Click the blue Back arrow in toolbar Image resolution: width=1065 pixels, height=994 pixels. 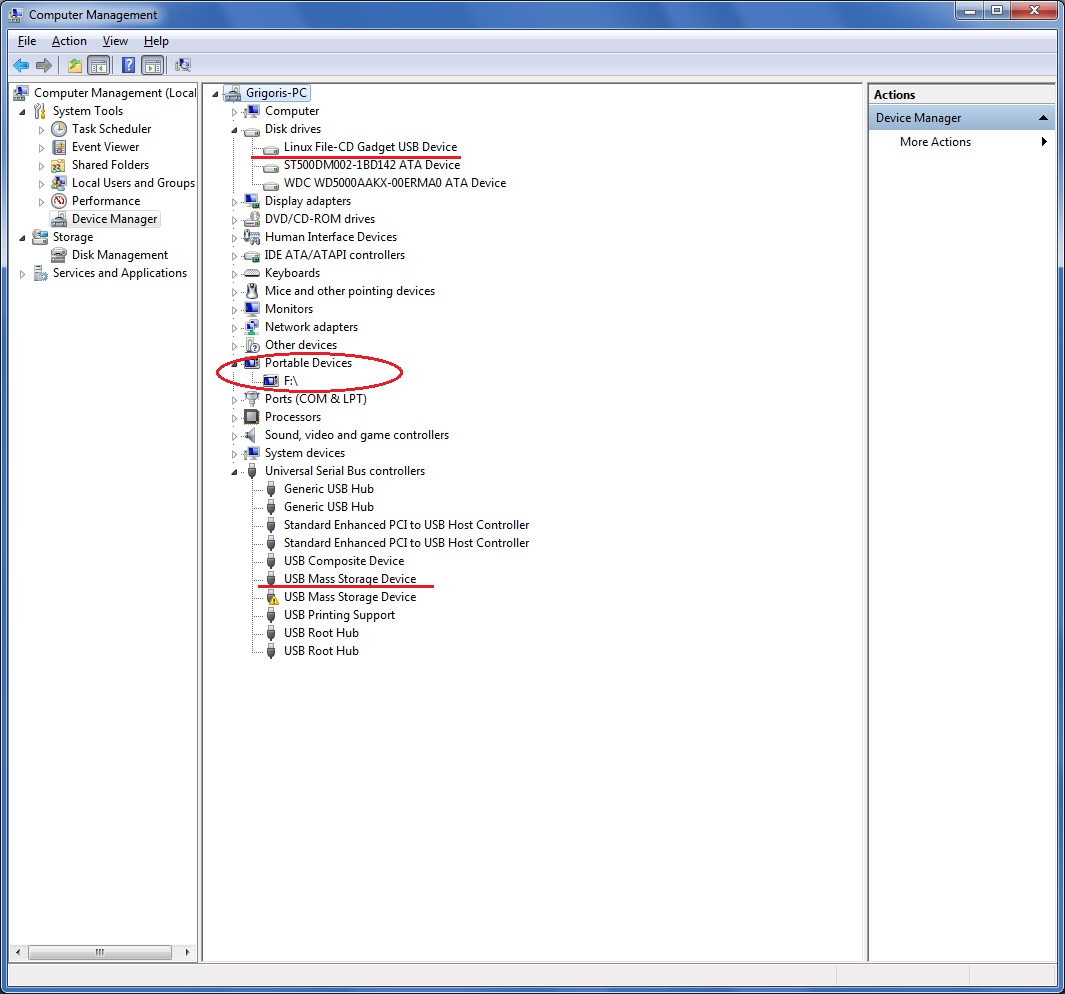21,65
